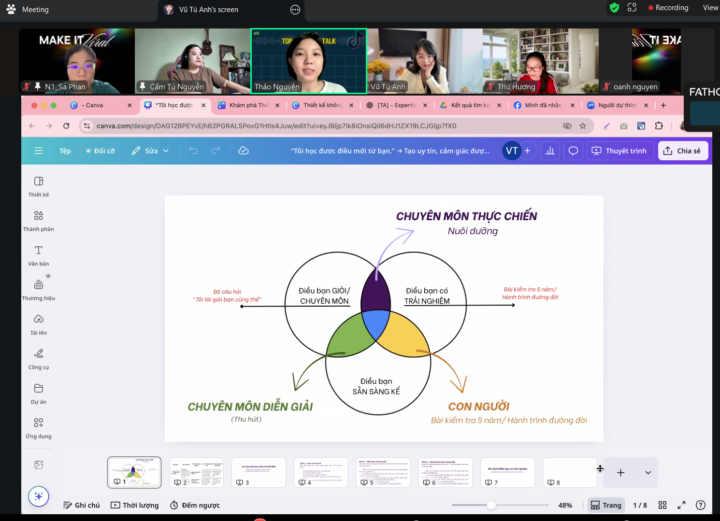Screen dimensions: 720x521
Task: Expand the add page options chevron
Action: click(x=648, y=472)
